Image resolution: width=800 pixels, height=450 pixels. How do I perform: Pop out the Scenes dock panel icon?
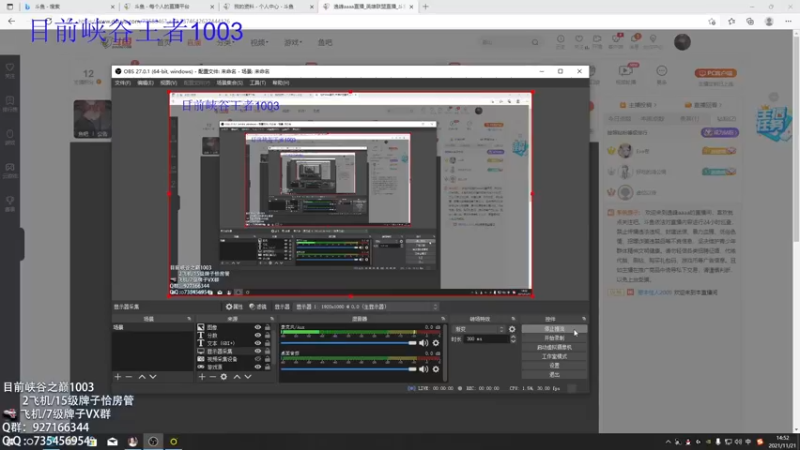(x=189, y=319)
